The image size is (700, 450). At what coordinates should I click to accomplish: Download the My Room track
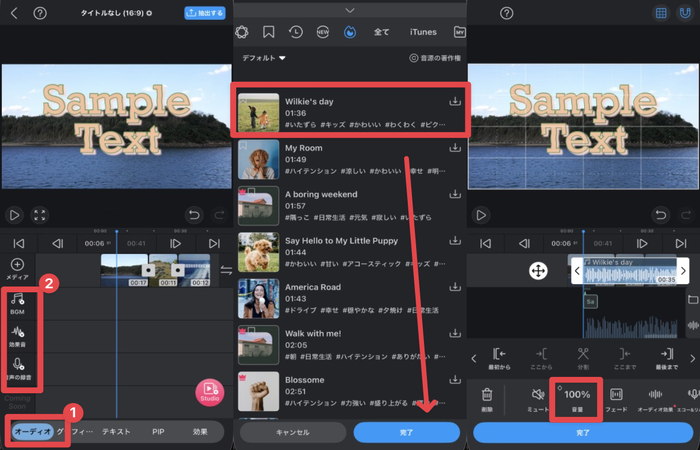[456, 147]
